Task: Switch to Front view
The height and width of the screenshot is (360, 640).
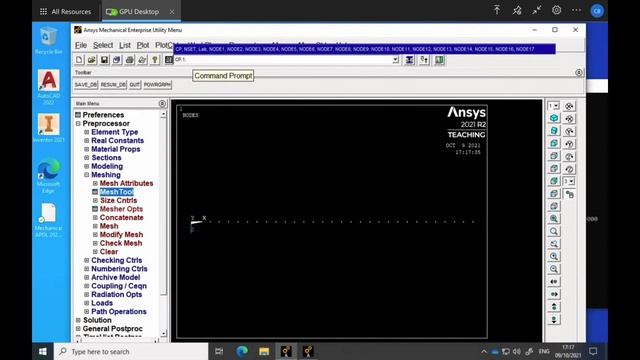Action: pyautogui.click(x=554, y=143)
